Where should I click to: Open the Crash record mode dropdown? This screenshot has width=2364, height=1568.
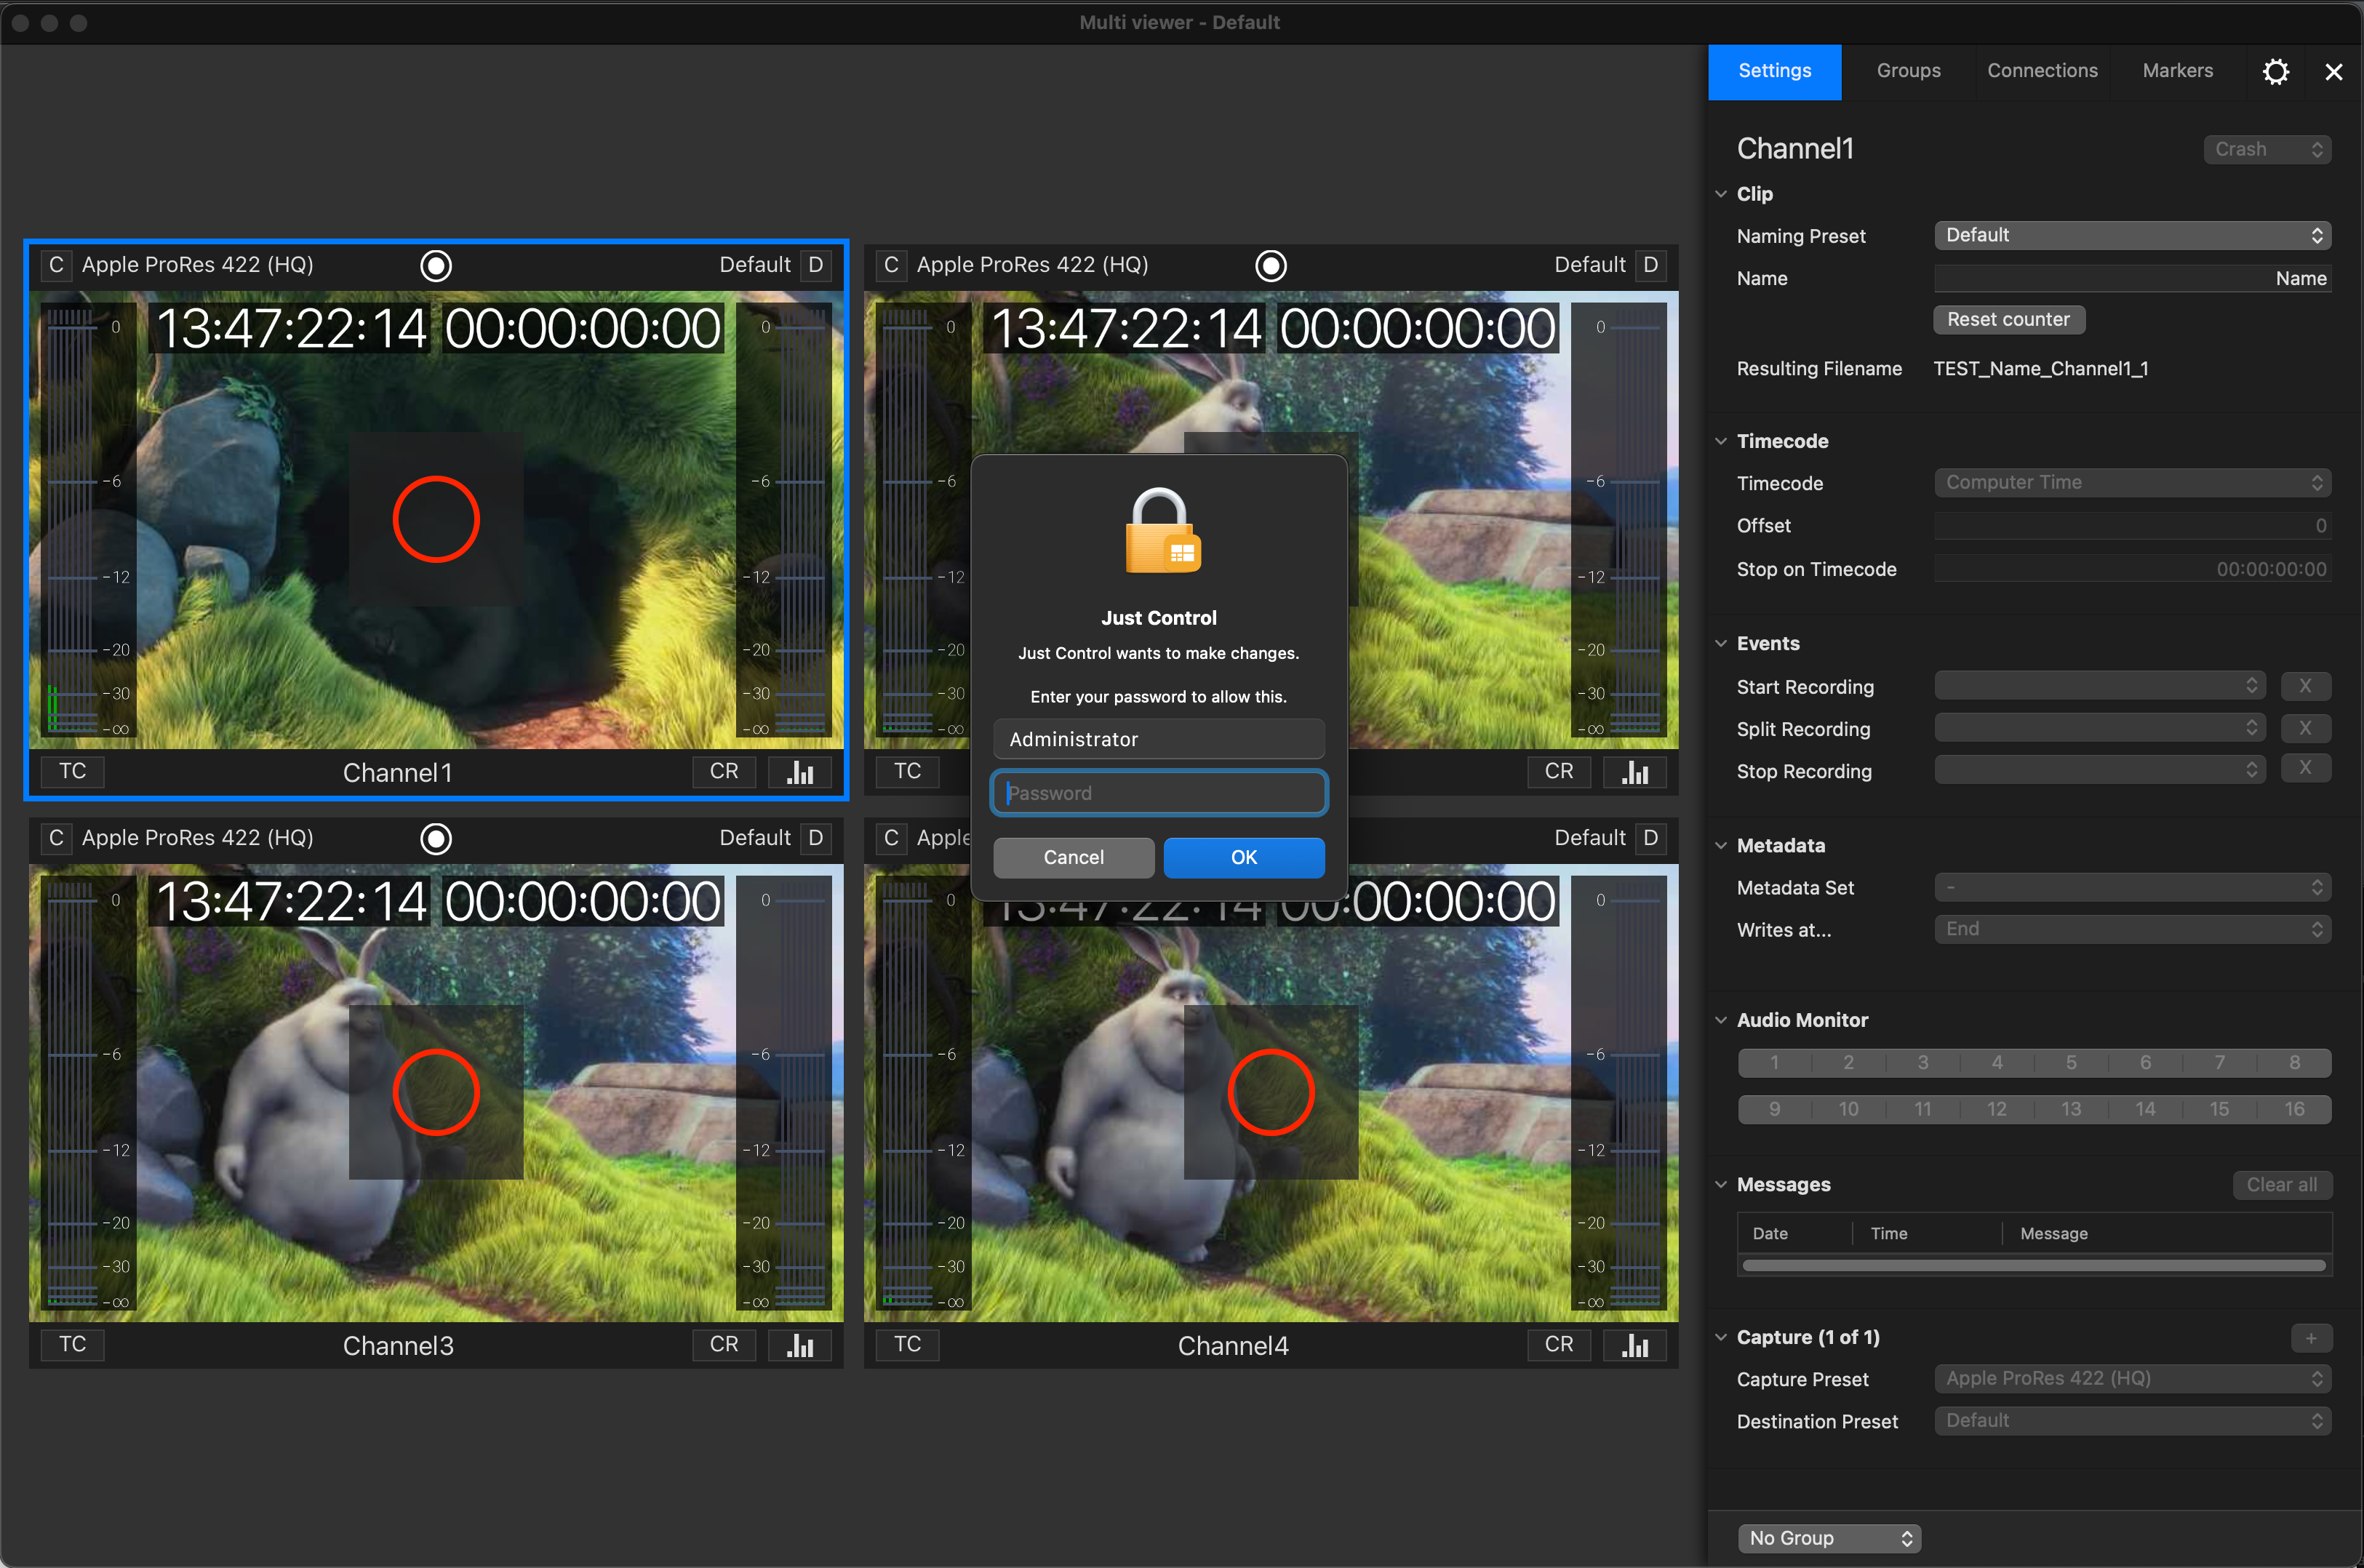(x=2268, y=149)
